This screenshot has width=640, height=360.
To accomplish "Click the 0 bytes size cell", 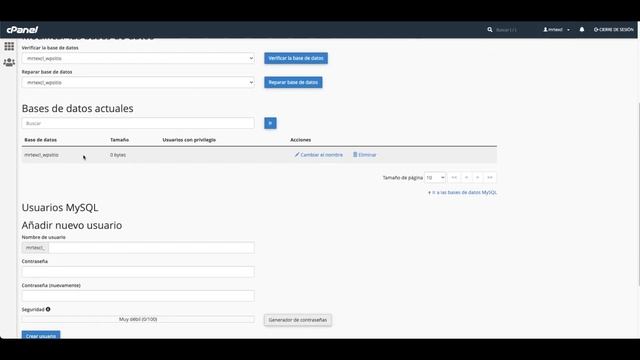I will point(118,155).
